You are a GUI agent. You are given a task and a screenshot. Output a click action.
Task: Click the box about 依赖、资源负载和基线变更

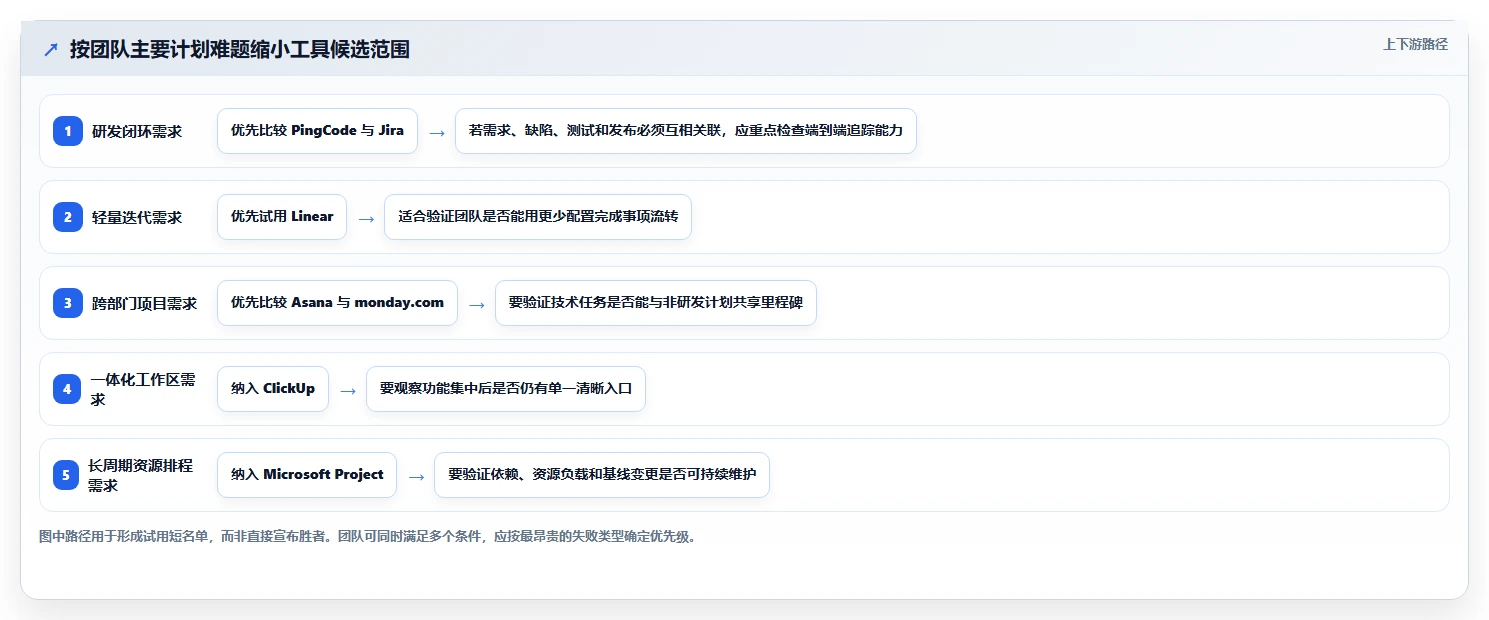coord(602,475)
